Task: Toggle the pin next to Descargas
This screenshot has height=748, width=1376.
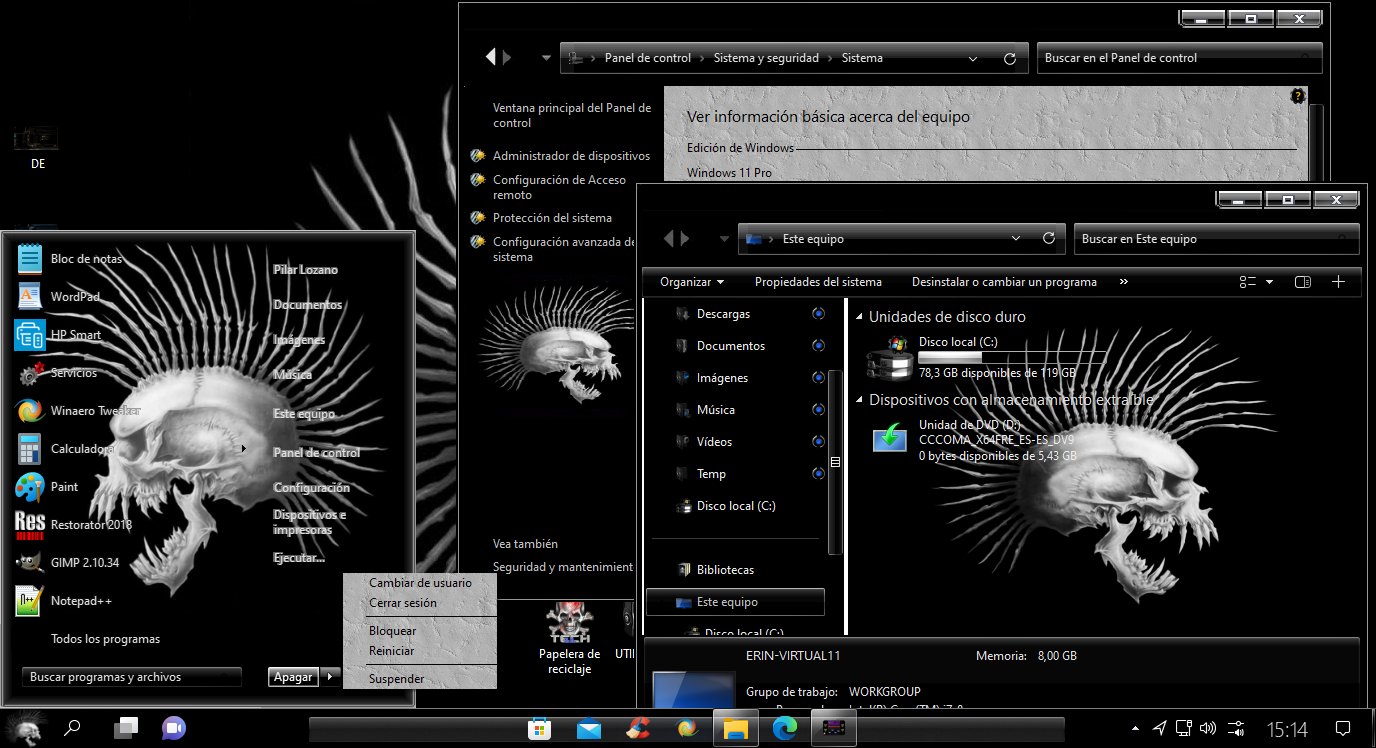Action: [818, 313]
